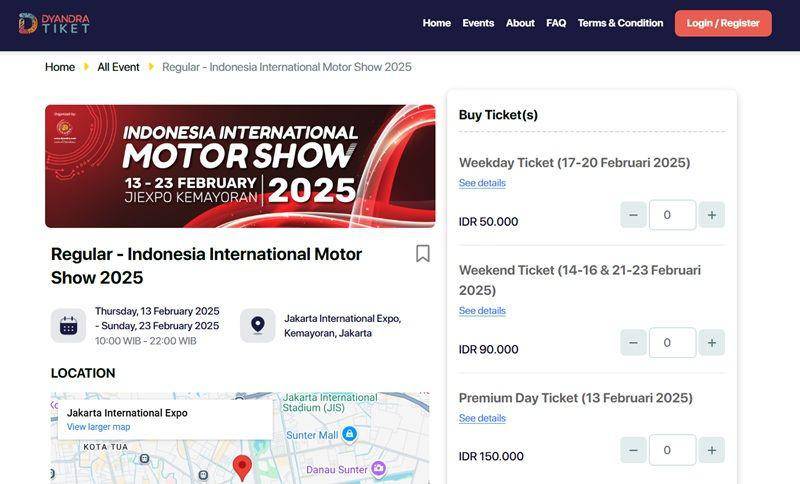The image size is (800, 484).
Task: Open Terms & Condition page
Action: point(620,23)
